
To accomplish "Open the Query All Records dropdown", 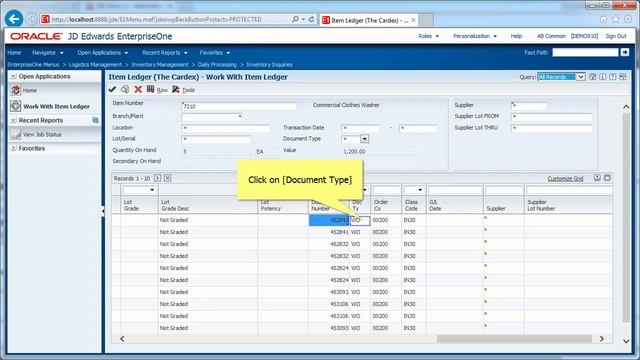I will tap(580, 77).
